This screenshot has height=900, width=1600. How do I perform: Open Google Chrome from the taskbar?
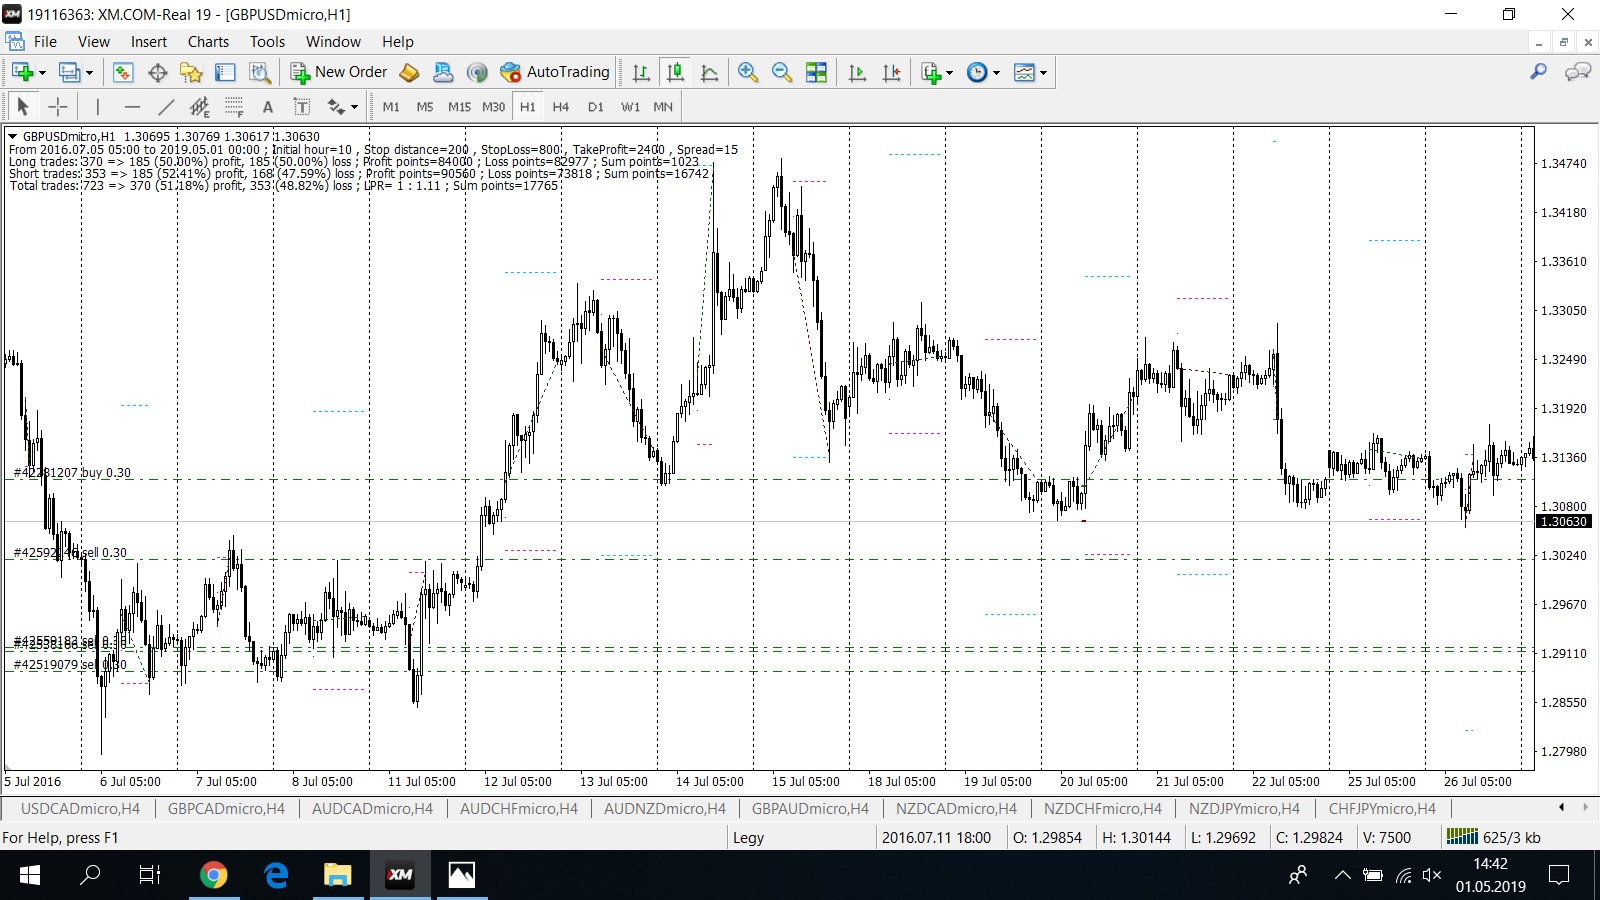[213, 876]
